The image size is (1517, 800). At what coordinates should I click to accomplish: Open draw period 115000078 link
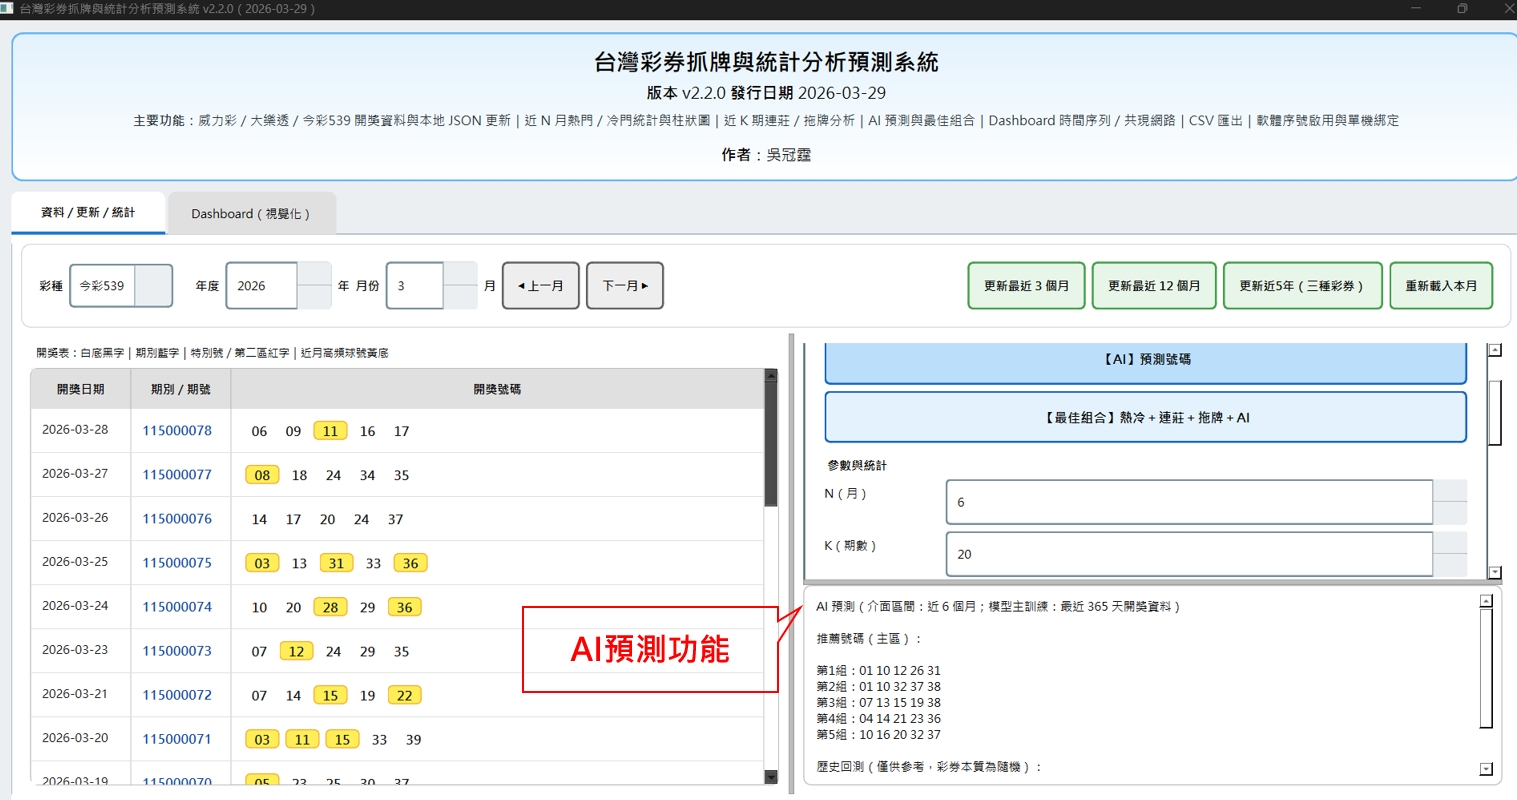point(177,431)
